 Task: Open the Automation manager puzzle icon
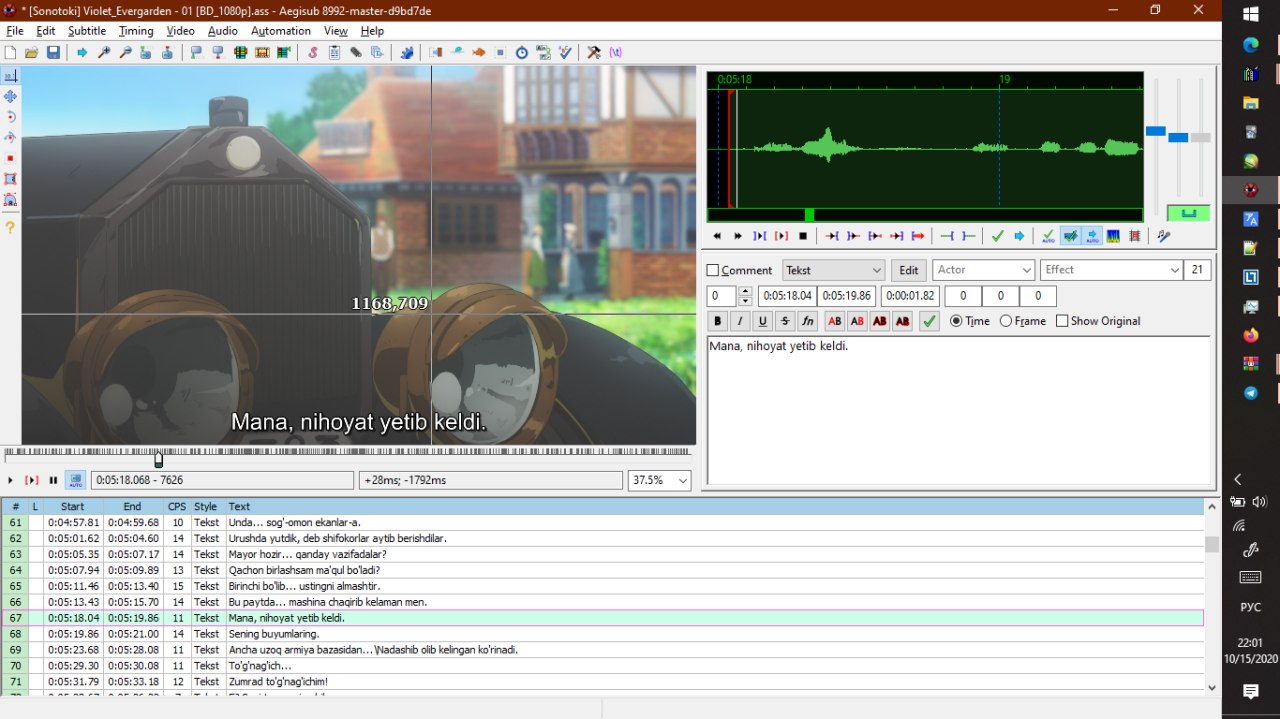[x=407, y=52]
